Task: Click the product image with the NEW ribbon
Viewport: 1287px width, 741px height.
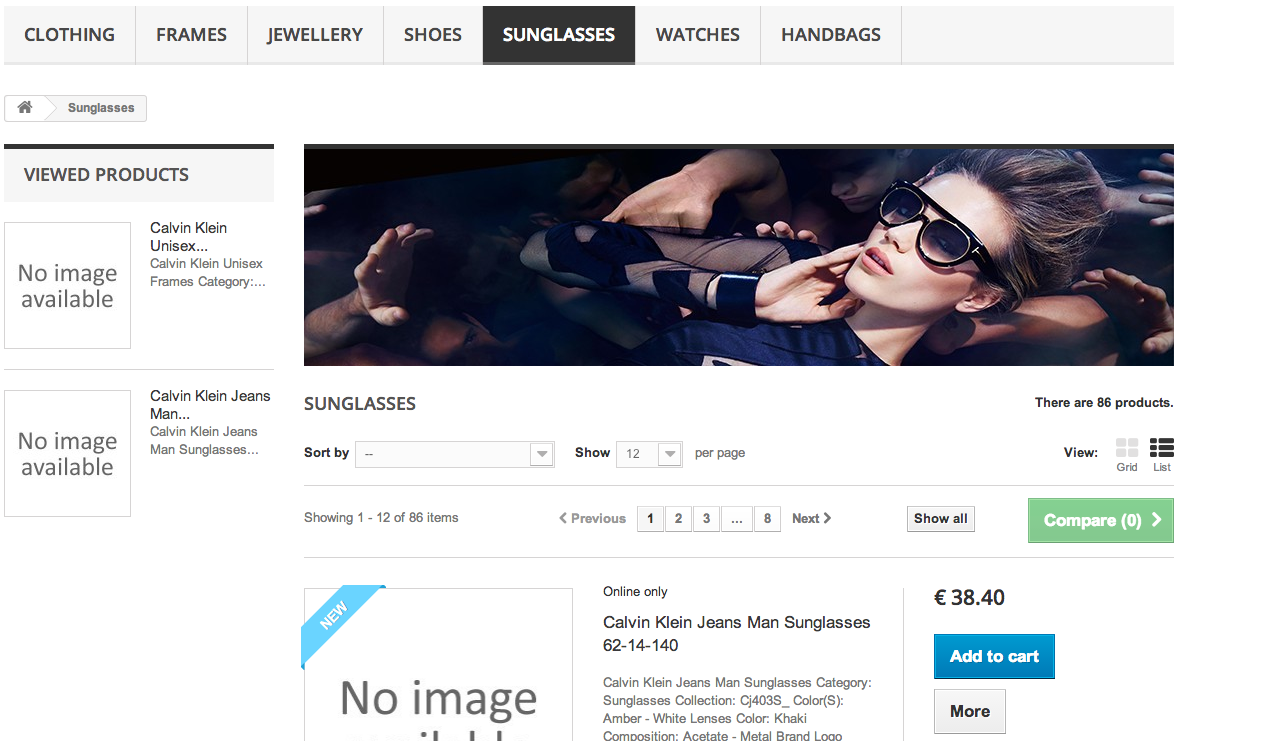Action: [x=438, y=664]
